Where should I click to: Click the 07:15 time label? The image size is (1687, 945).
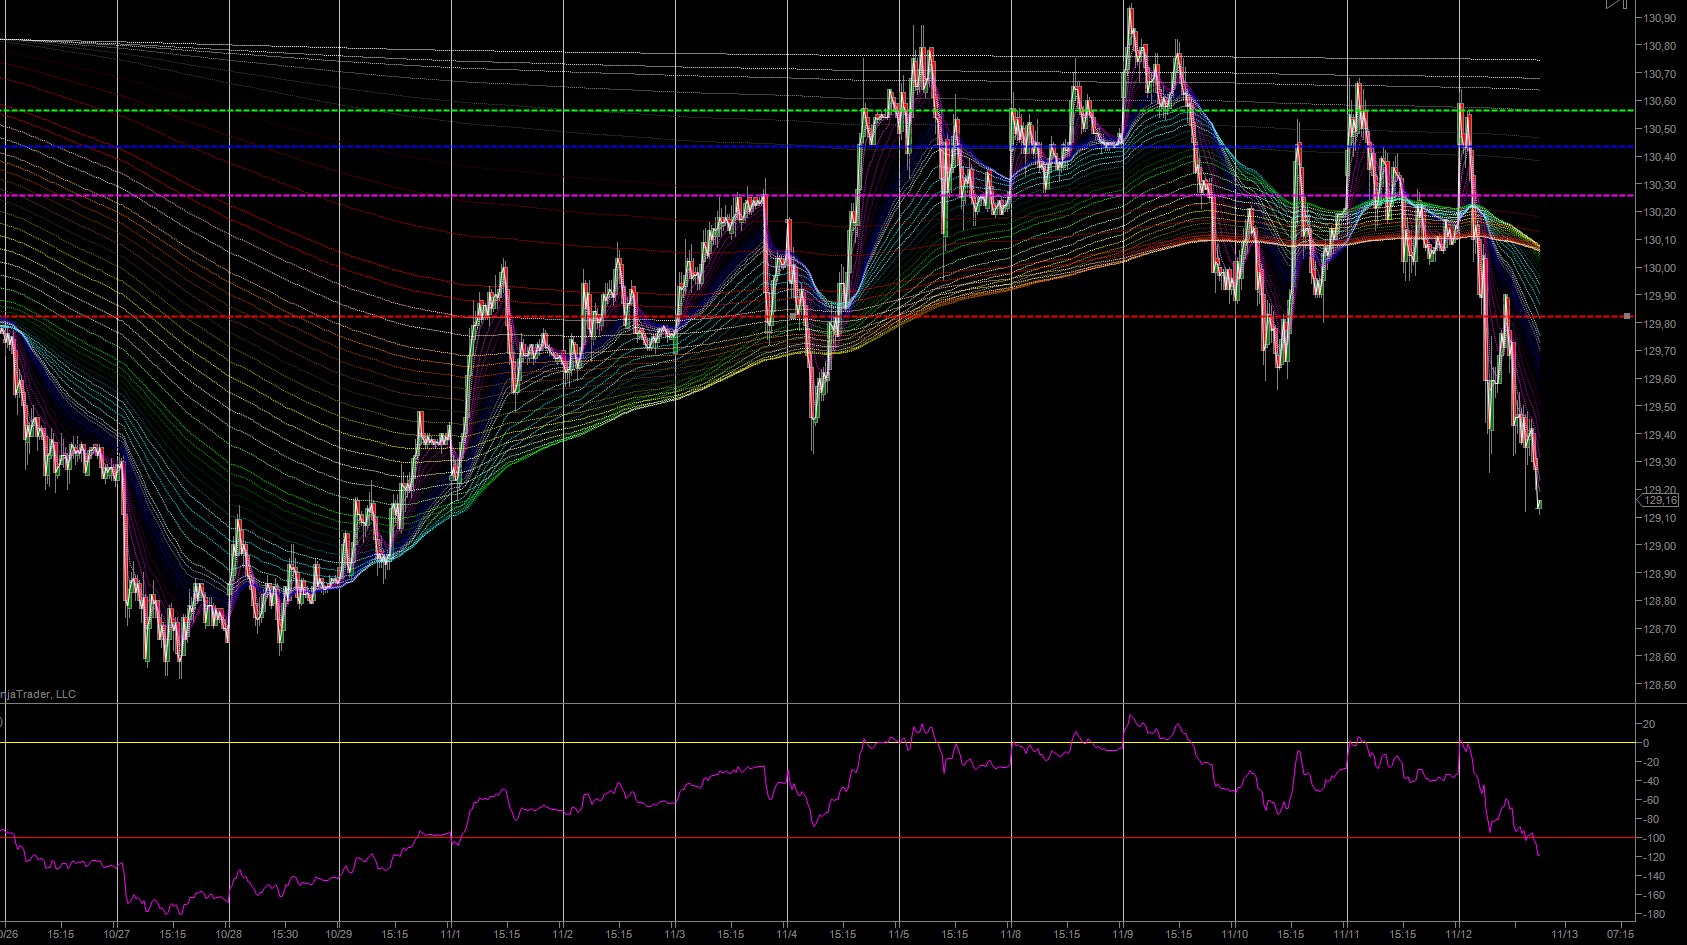1621,935
